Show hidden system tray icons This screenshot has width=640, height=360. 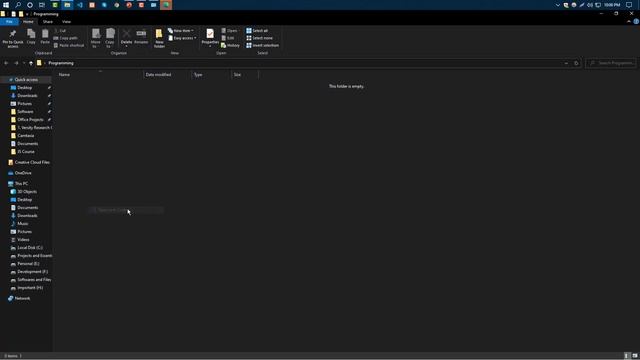pos(558,5)
